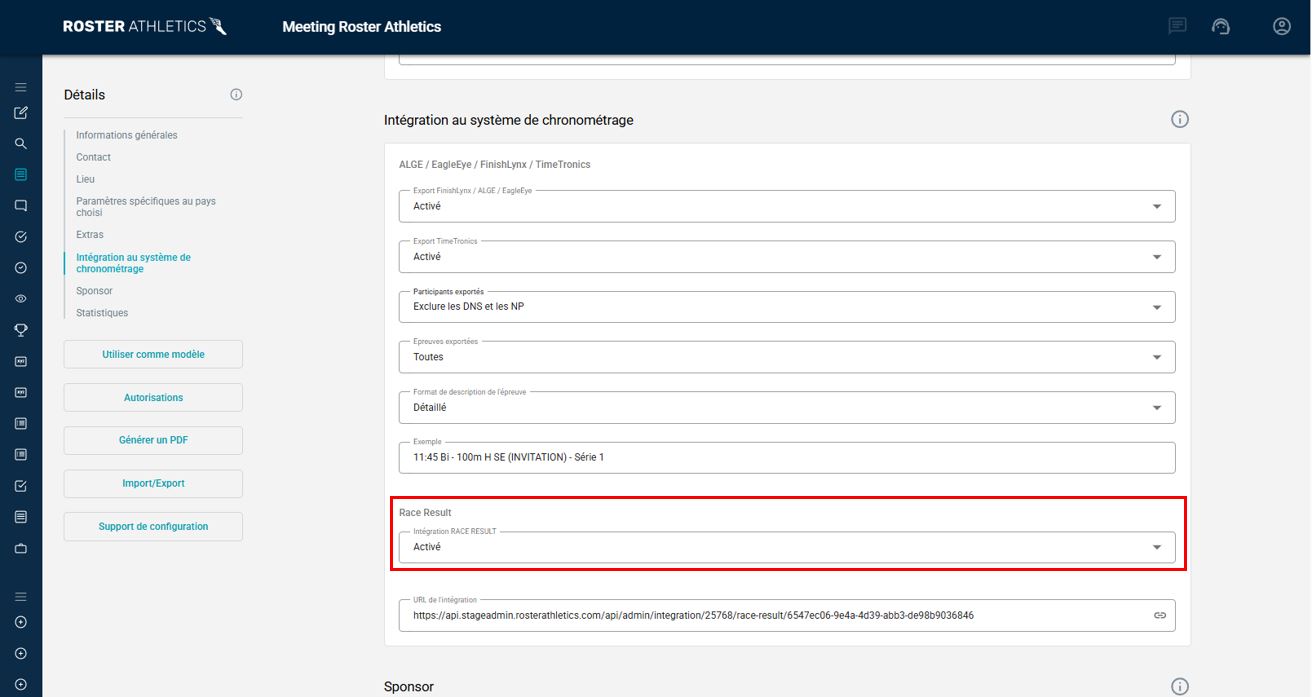Screen dimensions: 1314x697
Task: Go to Extras section
Action: tap(89, 235)
